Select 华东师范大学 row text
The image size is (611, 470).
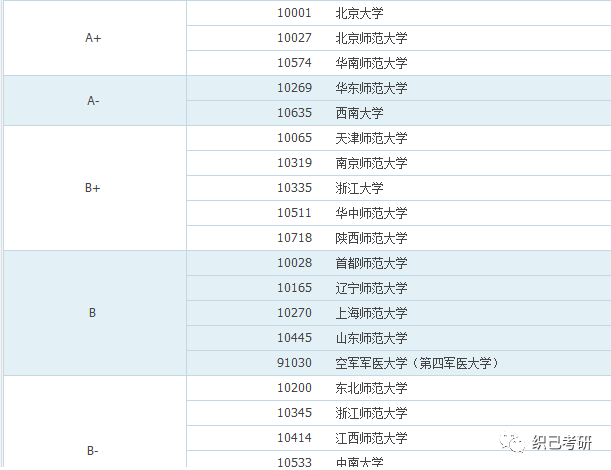pos(371,88)
